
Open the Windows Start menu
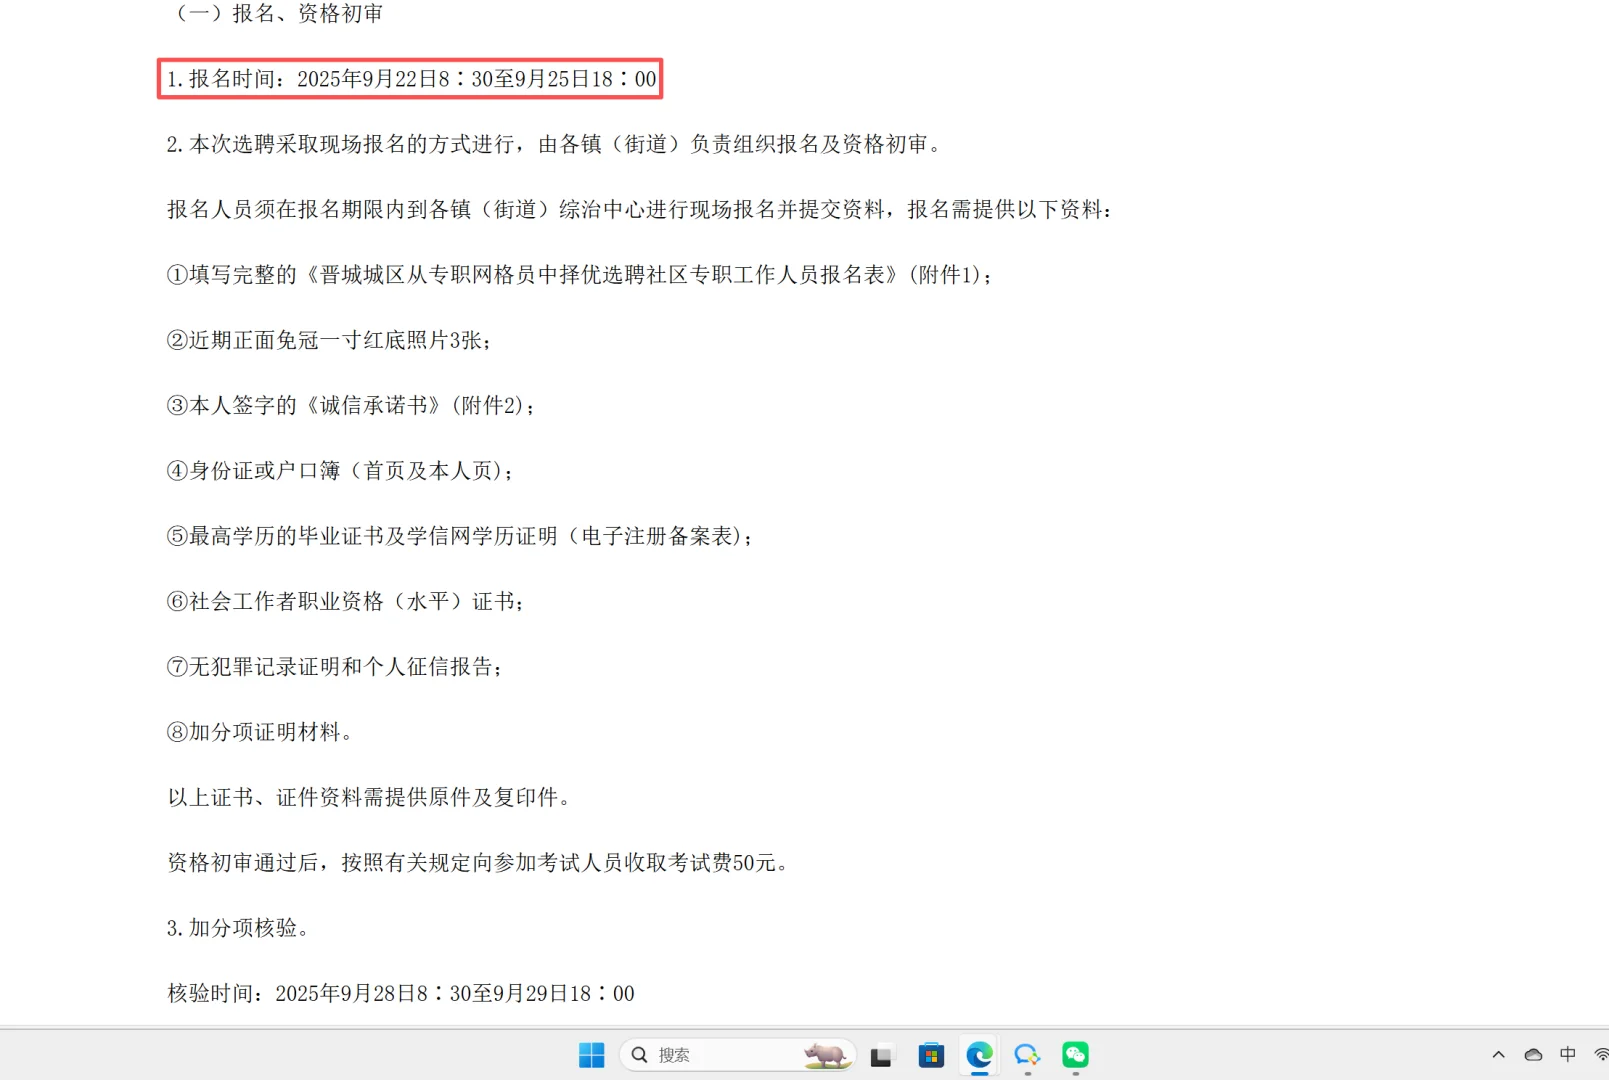(x=591, y=1055)
